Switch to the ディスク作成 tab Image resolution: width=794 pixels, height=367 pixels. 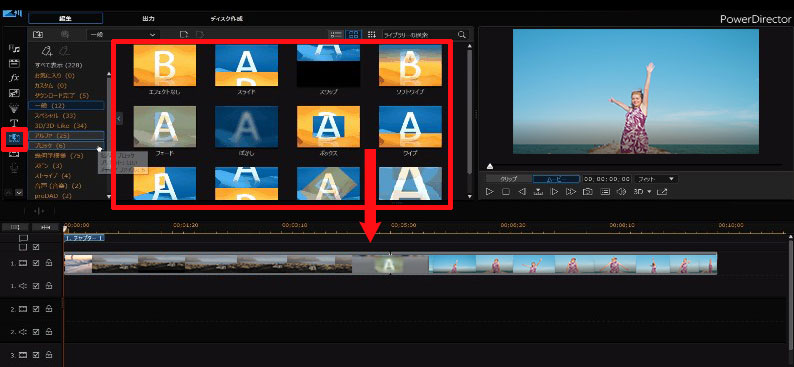(226, 19)
